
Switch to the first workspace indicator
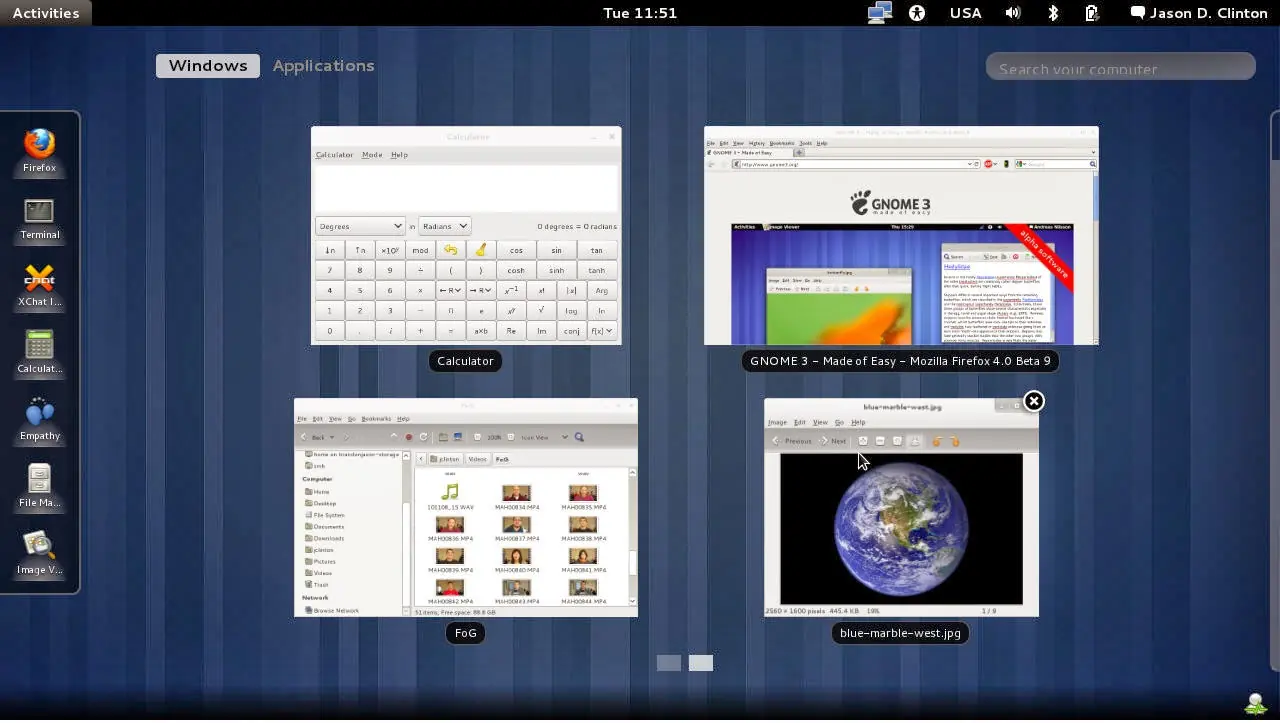click(x=669, y=663)
